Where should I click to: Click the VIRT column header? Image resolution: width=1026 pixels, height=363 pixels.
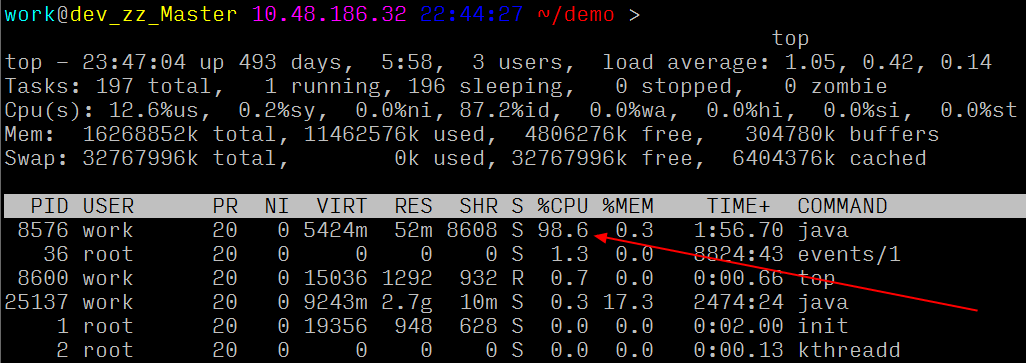pos(342,207)
